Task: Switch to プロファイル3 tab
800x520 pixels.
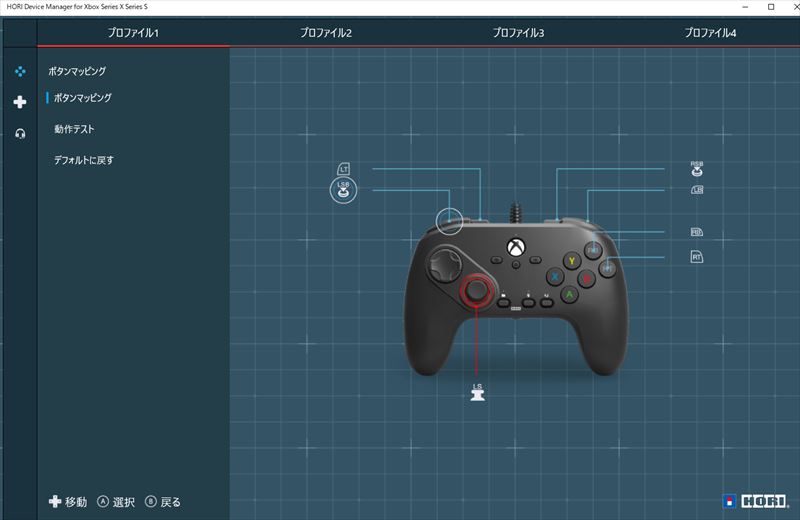Action: coord(518,33)
